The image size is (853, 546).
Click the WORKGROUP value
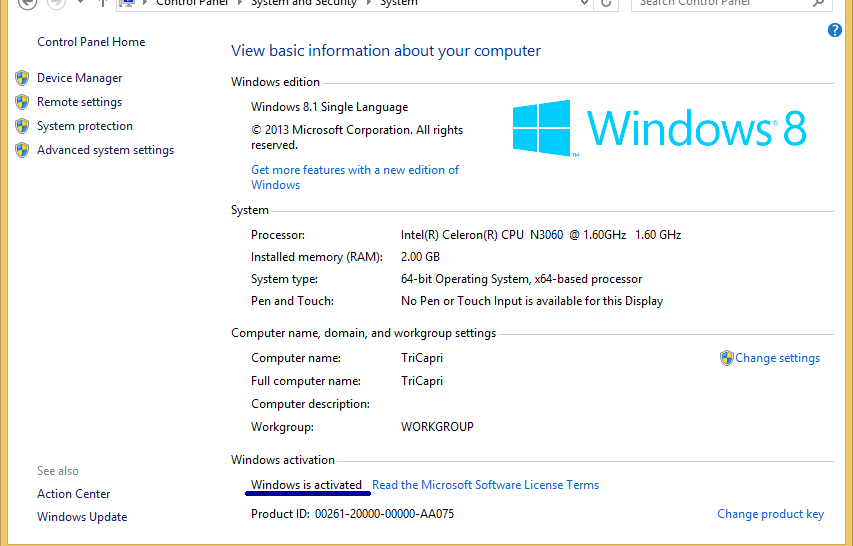(x=437, y=427)
